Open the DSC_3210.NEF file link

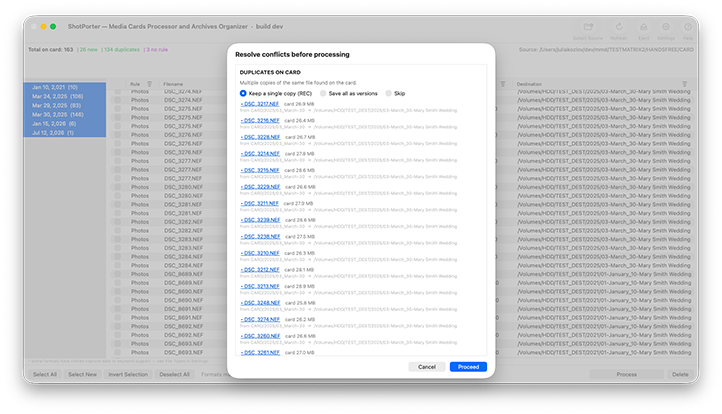[260, 253]
